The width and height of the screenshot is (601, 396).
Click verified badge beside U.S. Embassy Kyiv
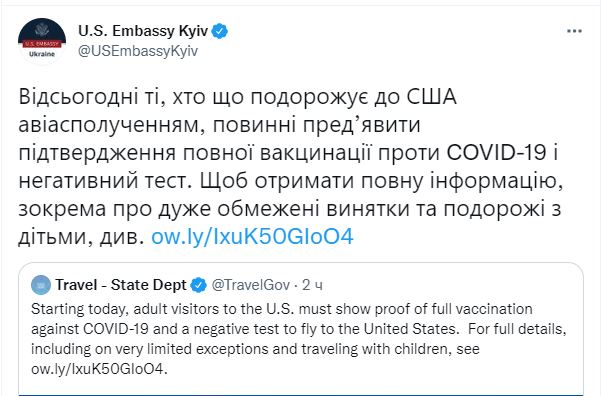point(220,31)
